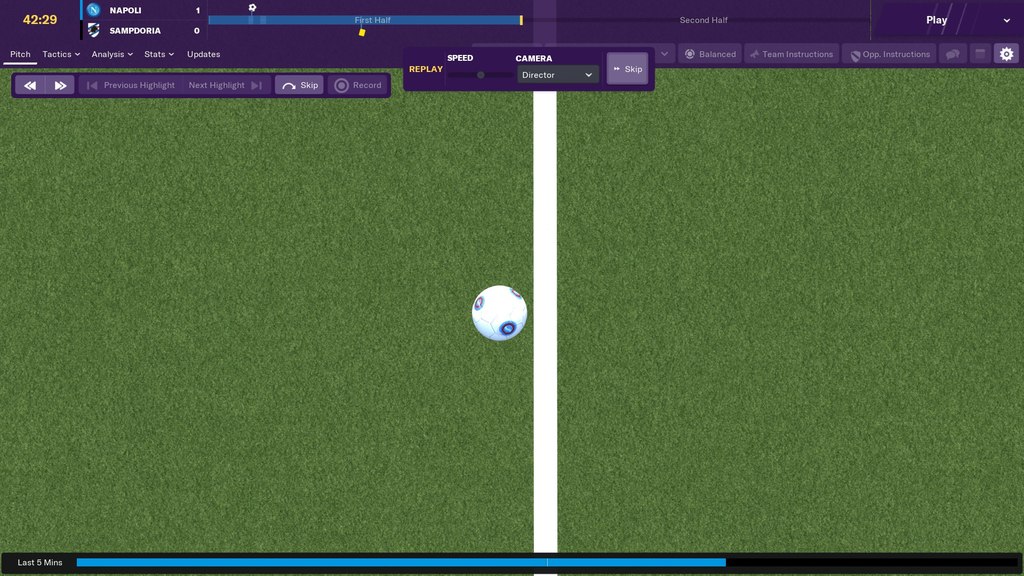
Task: Click the football on the pitch
Action: coord(500,313)
